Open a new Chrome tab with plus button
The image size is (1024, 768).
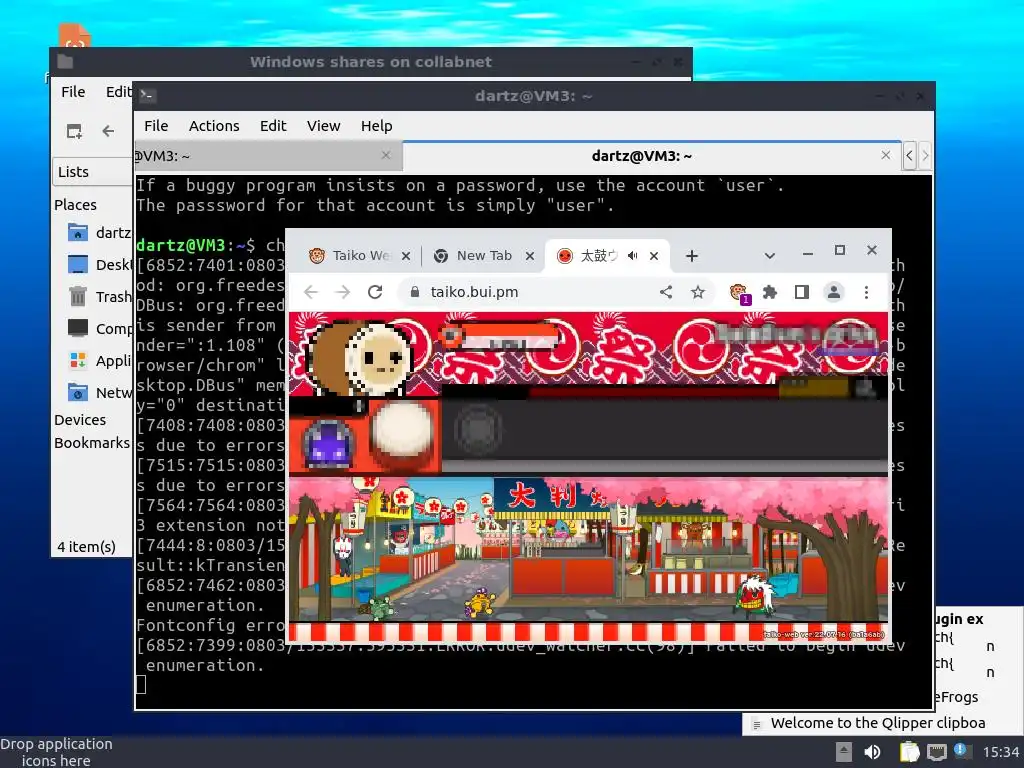coord(692,255)
